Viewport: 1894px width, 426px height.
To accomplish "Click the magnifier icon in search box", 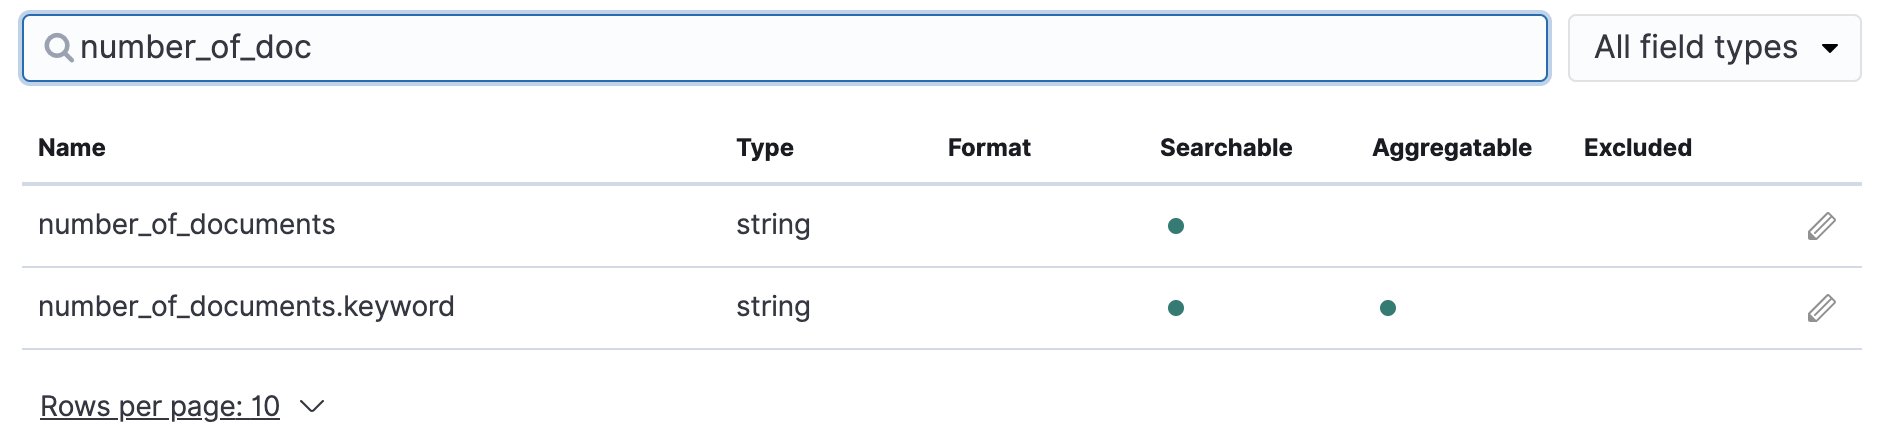I will point(59,48).
